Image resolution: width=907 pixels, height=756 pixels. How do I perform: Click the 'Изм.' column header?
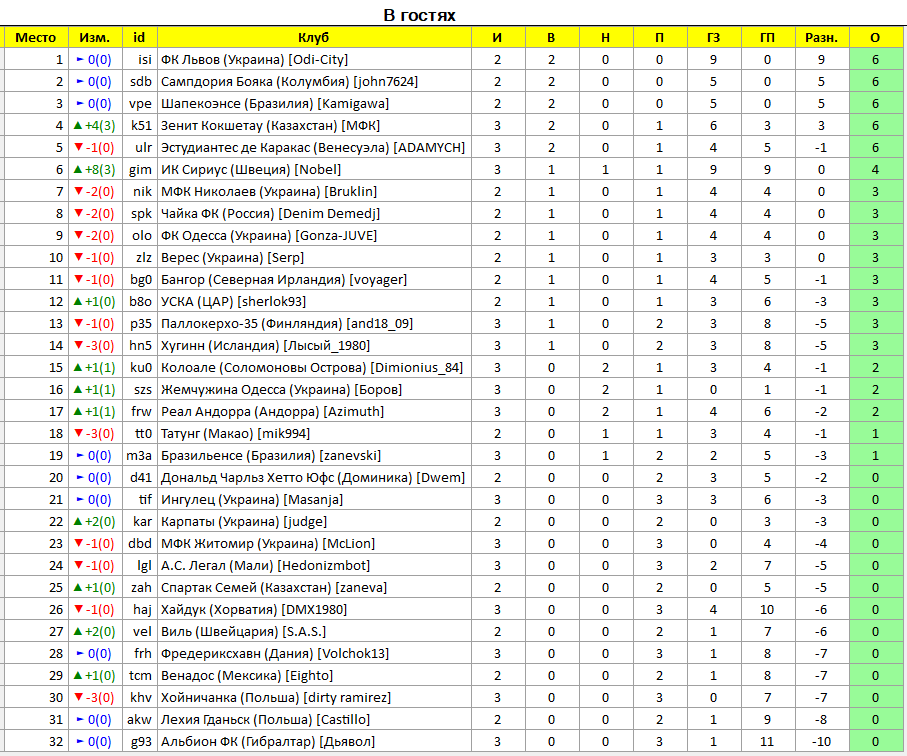point(95,38)
